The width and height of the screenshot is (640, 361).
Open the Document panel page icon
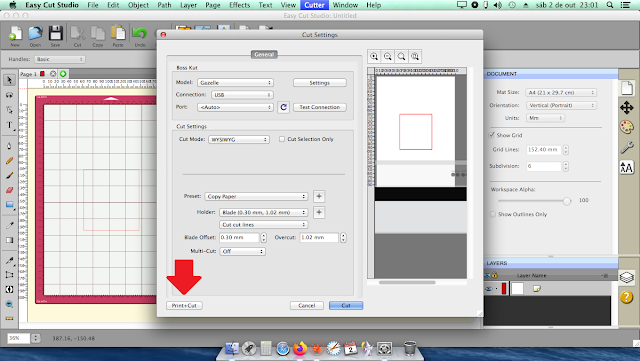pos(627,88)
